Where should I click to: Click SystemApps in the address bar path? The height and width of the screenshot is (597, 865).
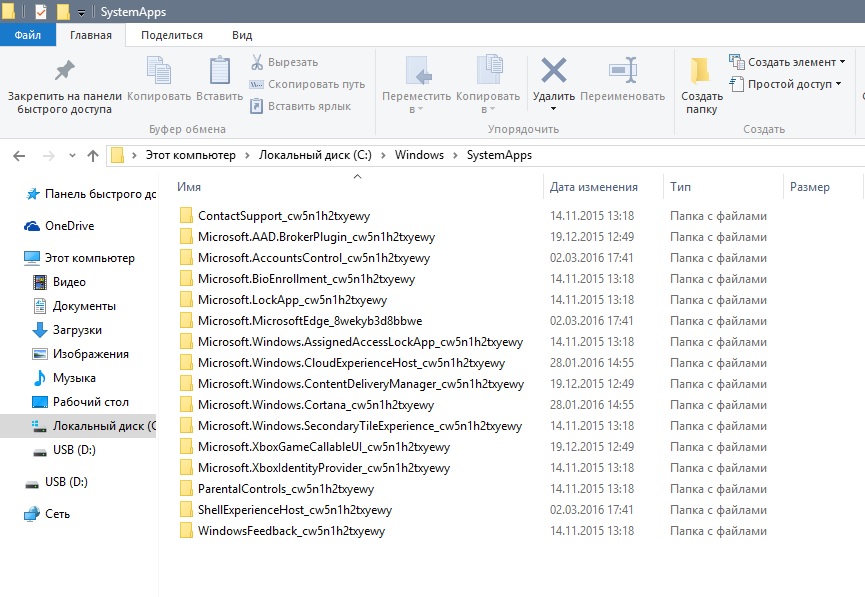tap(499, 155)
